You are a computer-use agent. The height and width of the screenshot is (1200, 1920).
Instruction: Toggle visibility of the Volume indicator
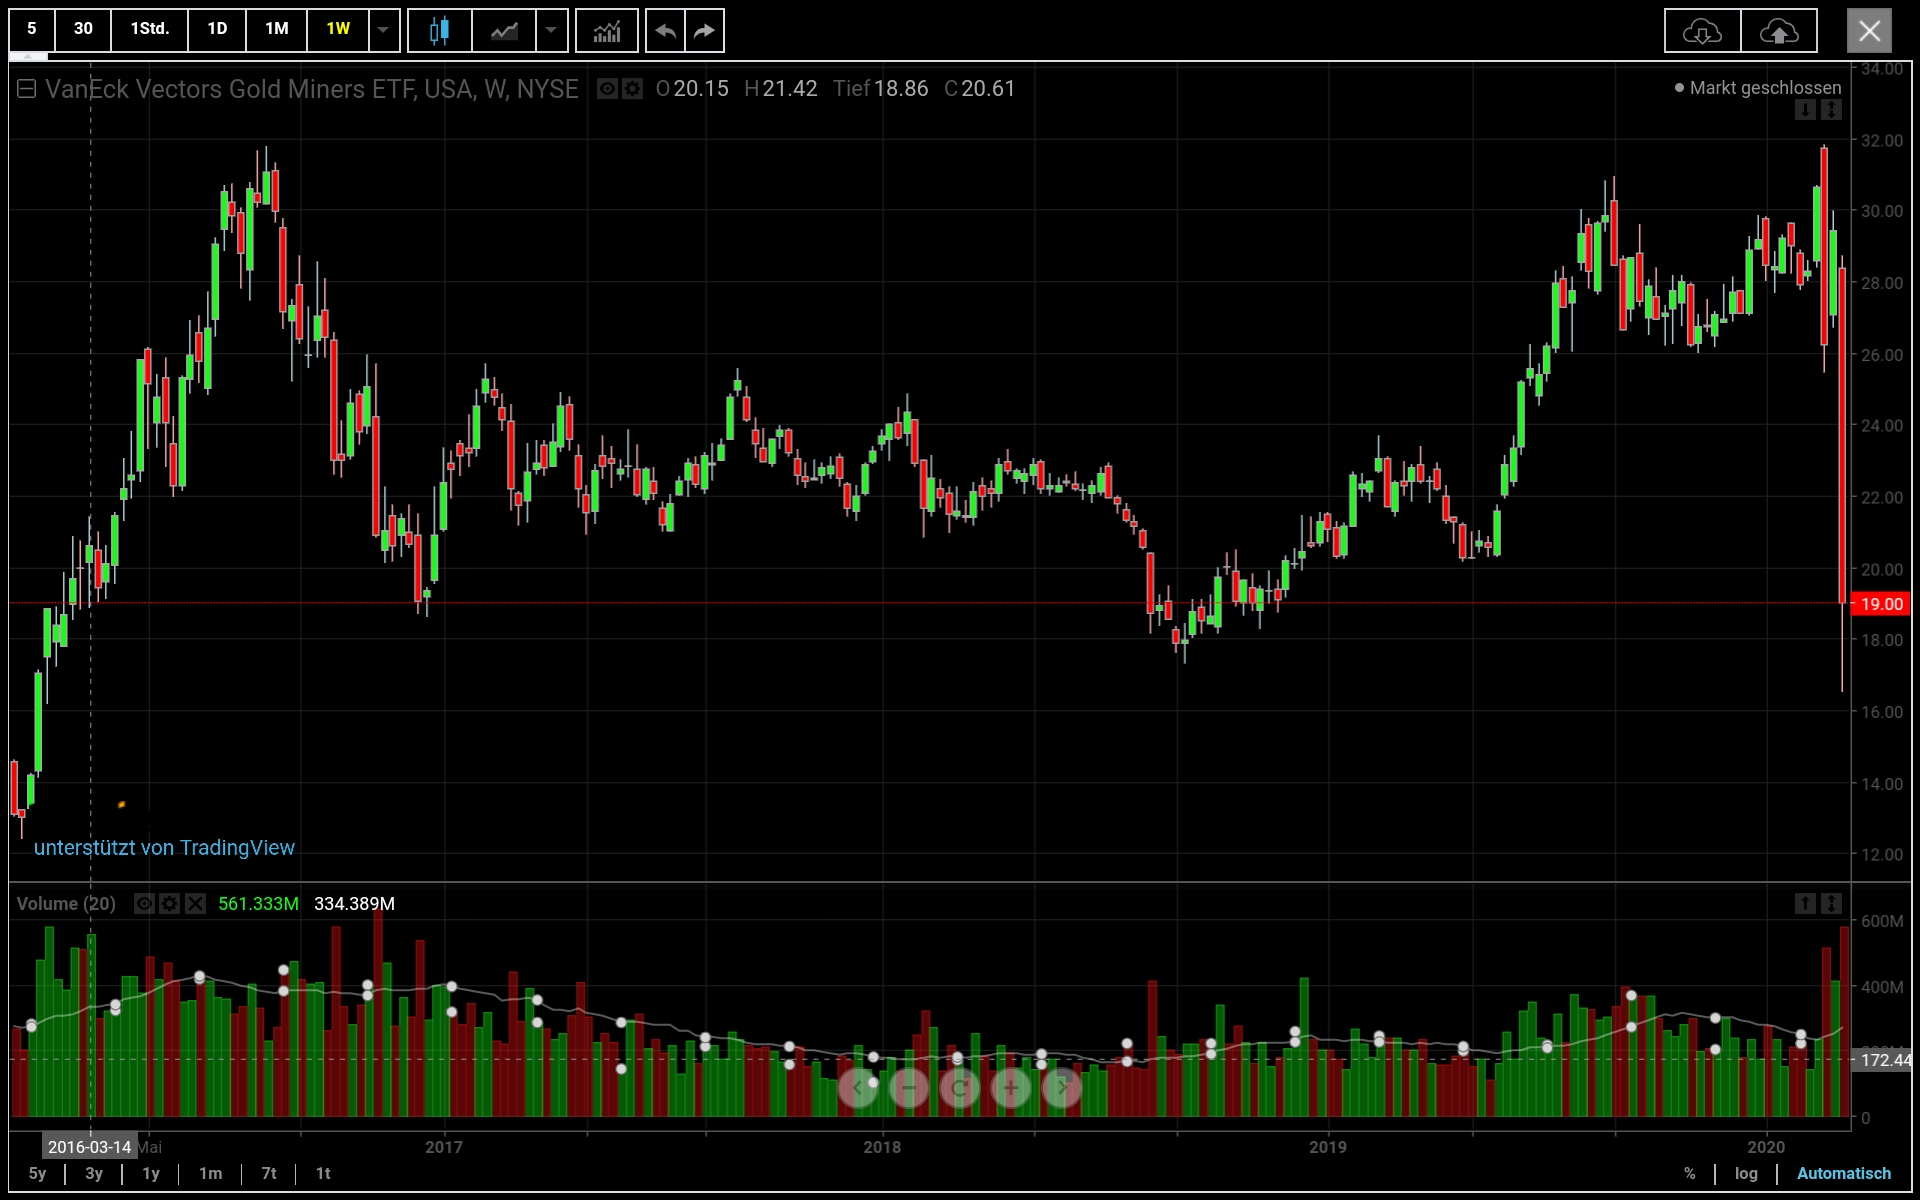tap(144, 904)
